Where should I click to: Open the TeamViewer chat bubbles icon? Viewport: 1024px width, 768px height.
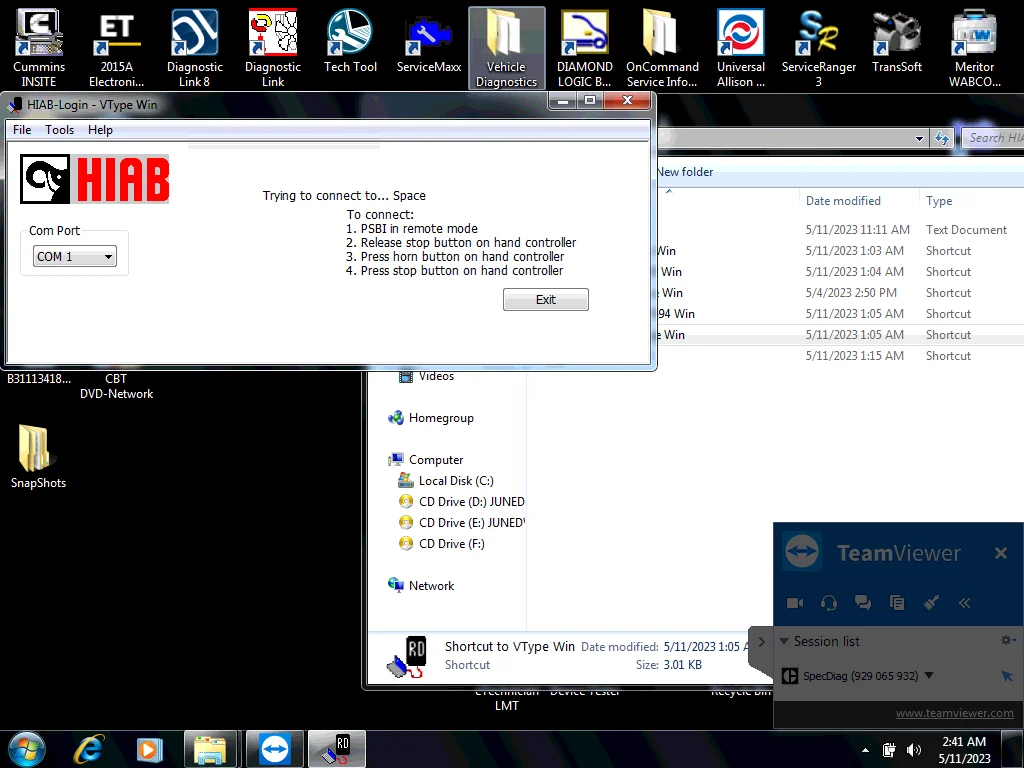point(862,603)
